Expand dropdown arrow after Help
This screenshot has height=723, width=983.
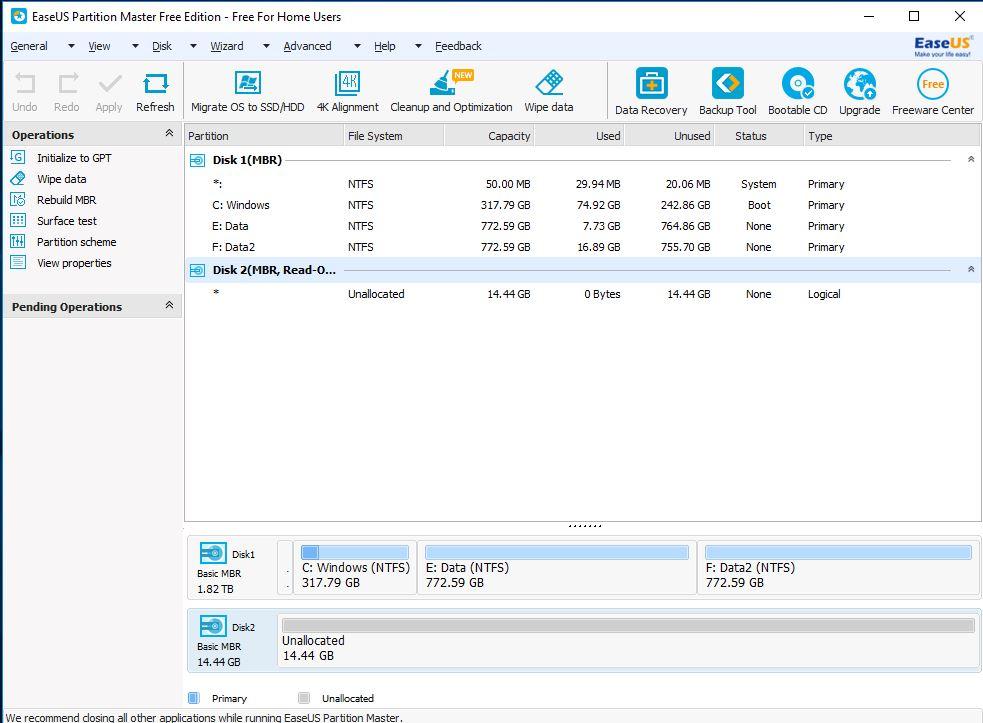(418, 46)
